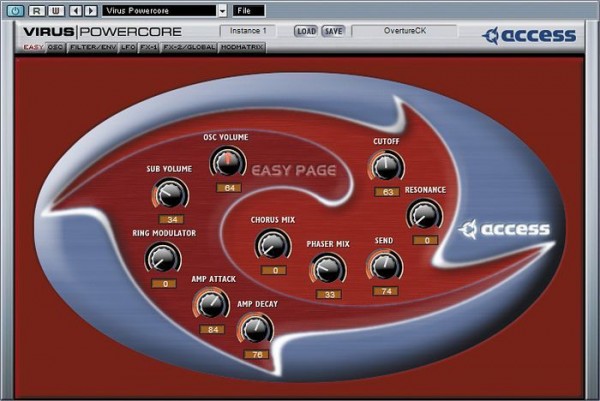Switch to the FX-1 tab
This screenshot has width=600, height=401.
click(149, 47)
